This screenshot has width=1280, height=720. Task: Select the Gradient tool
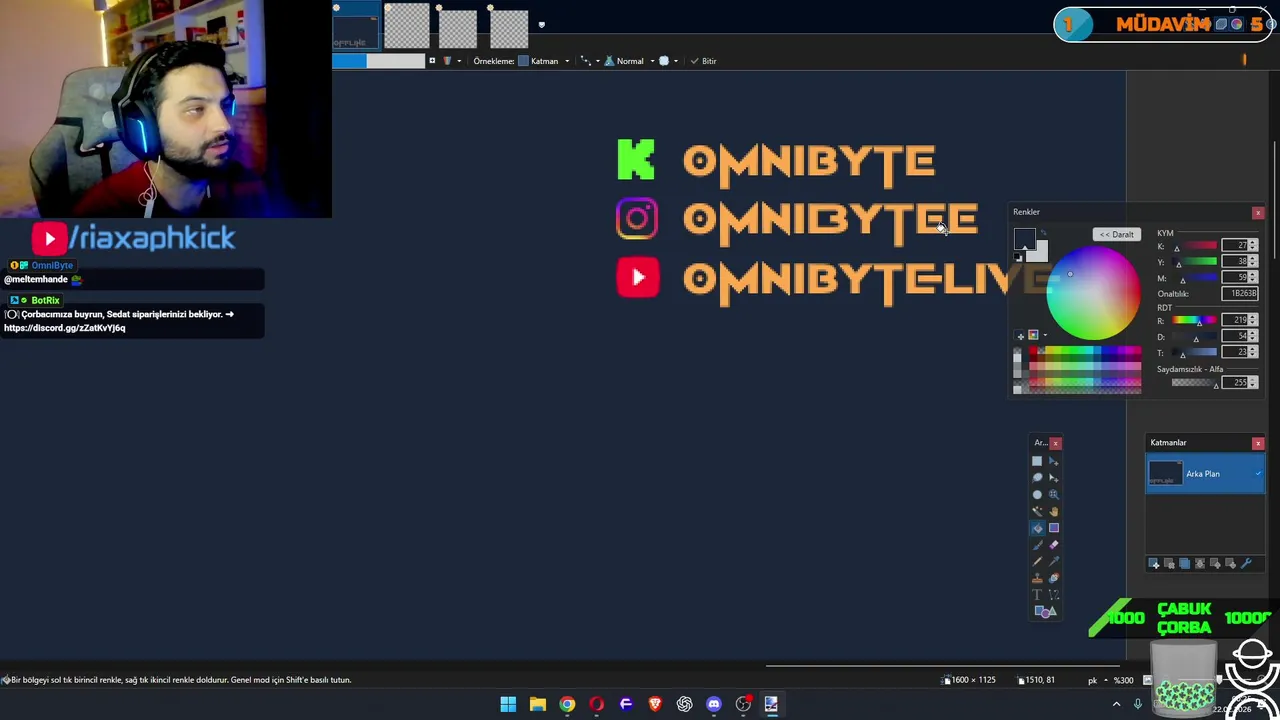pos(1053,528)
